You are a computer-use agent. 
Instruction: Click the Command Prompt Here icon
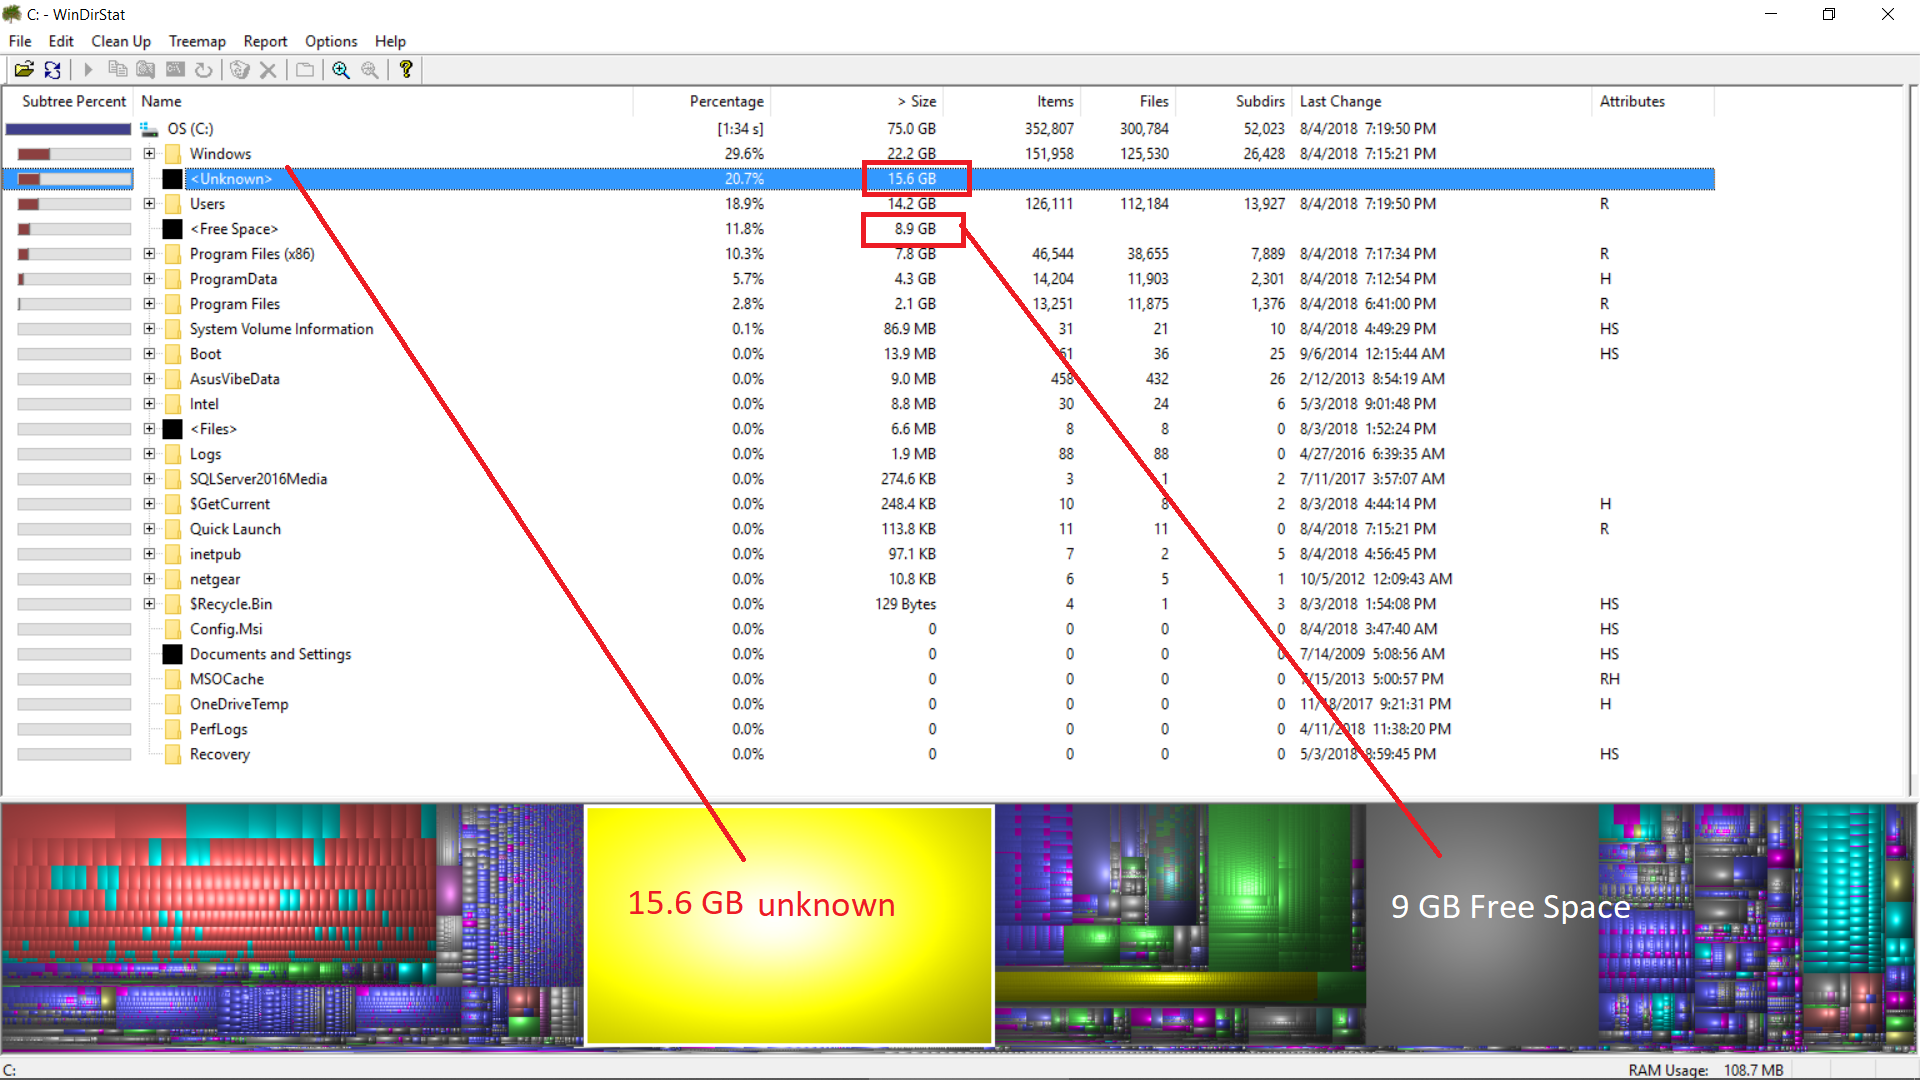(x=175, y=70)
